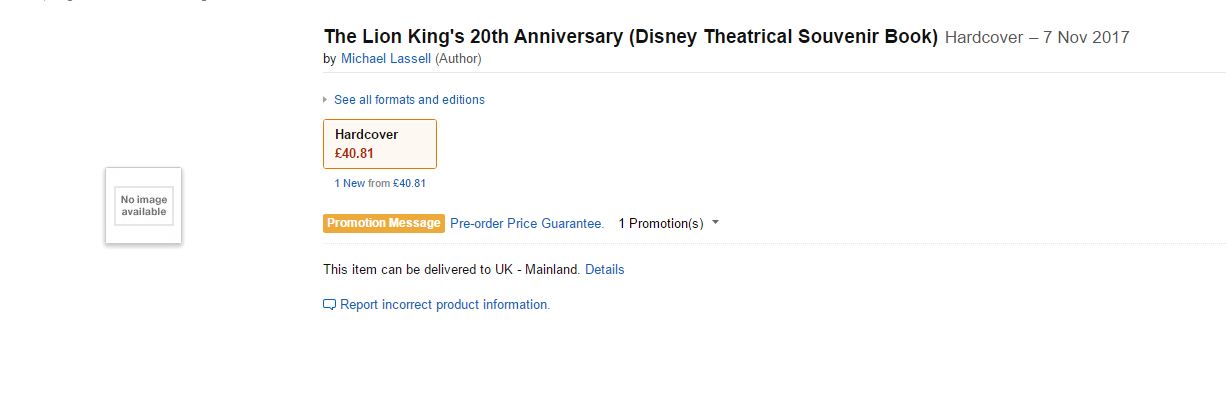The width and height of the screenshot is (1226, 396).
Task: Open author Michael Lassell's page
Action: pos(386,59)
